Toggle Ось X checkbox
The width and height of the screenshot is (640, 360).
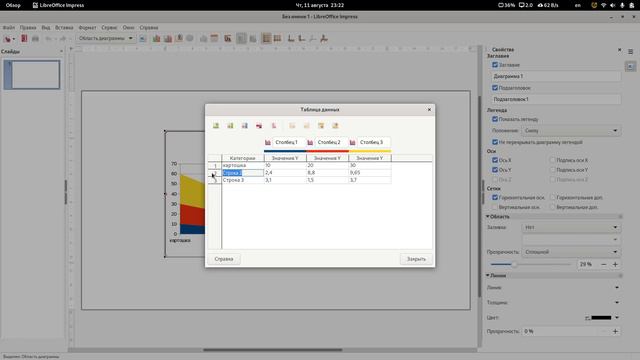click(x=495, y=160)
